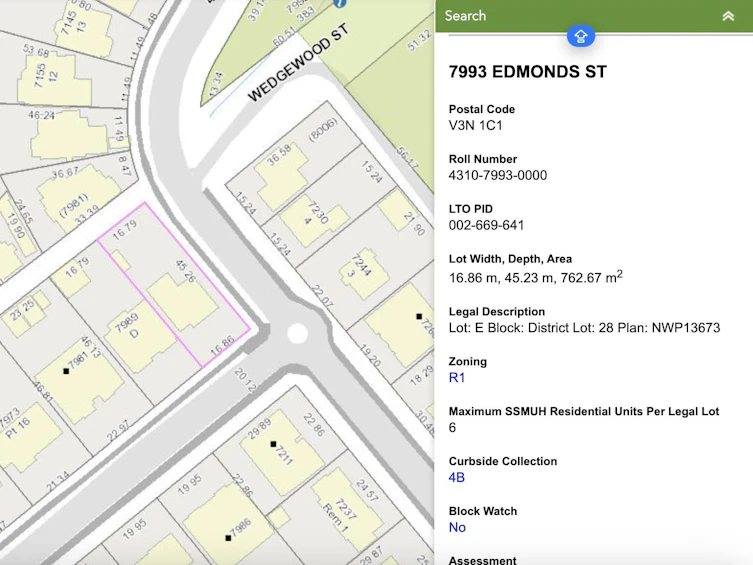This screenshot has height=565, width=753.
Task: Click the WEDGEWOOD ST street label
Action: [298, 63]
